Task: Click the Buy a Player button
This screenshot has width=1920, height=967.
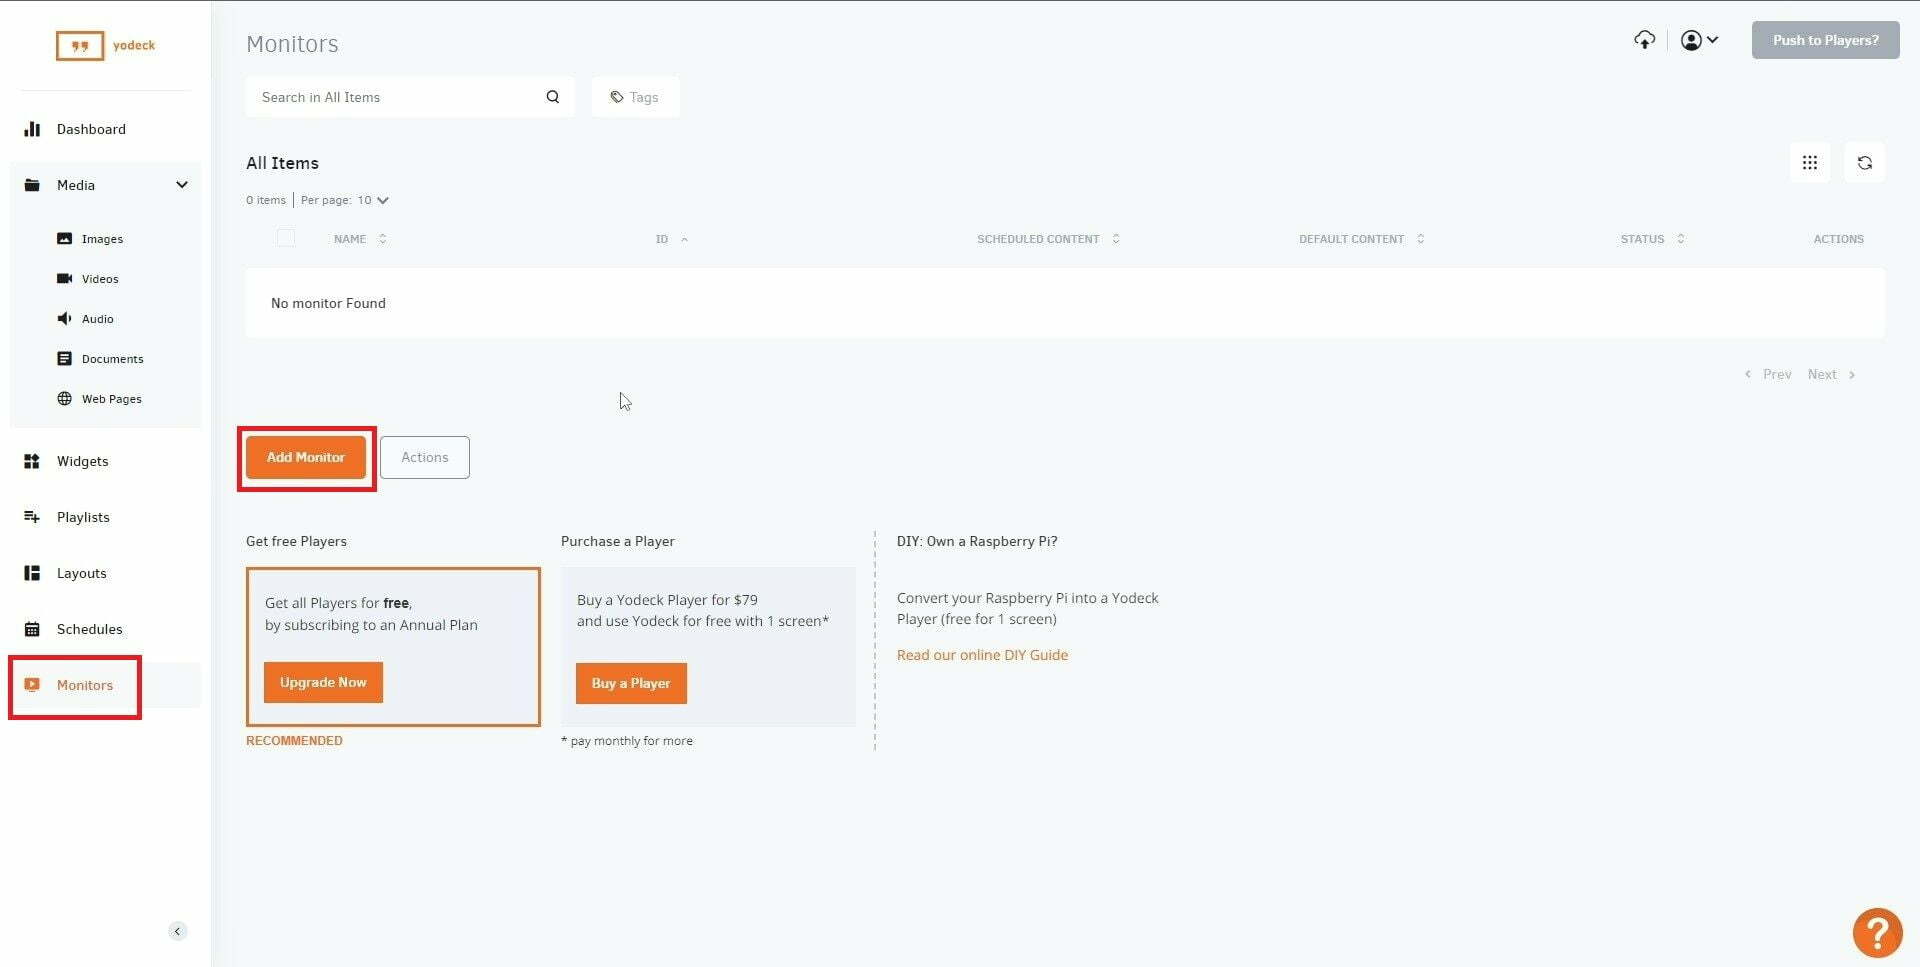Action: tap(631, 683)
